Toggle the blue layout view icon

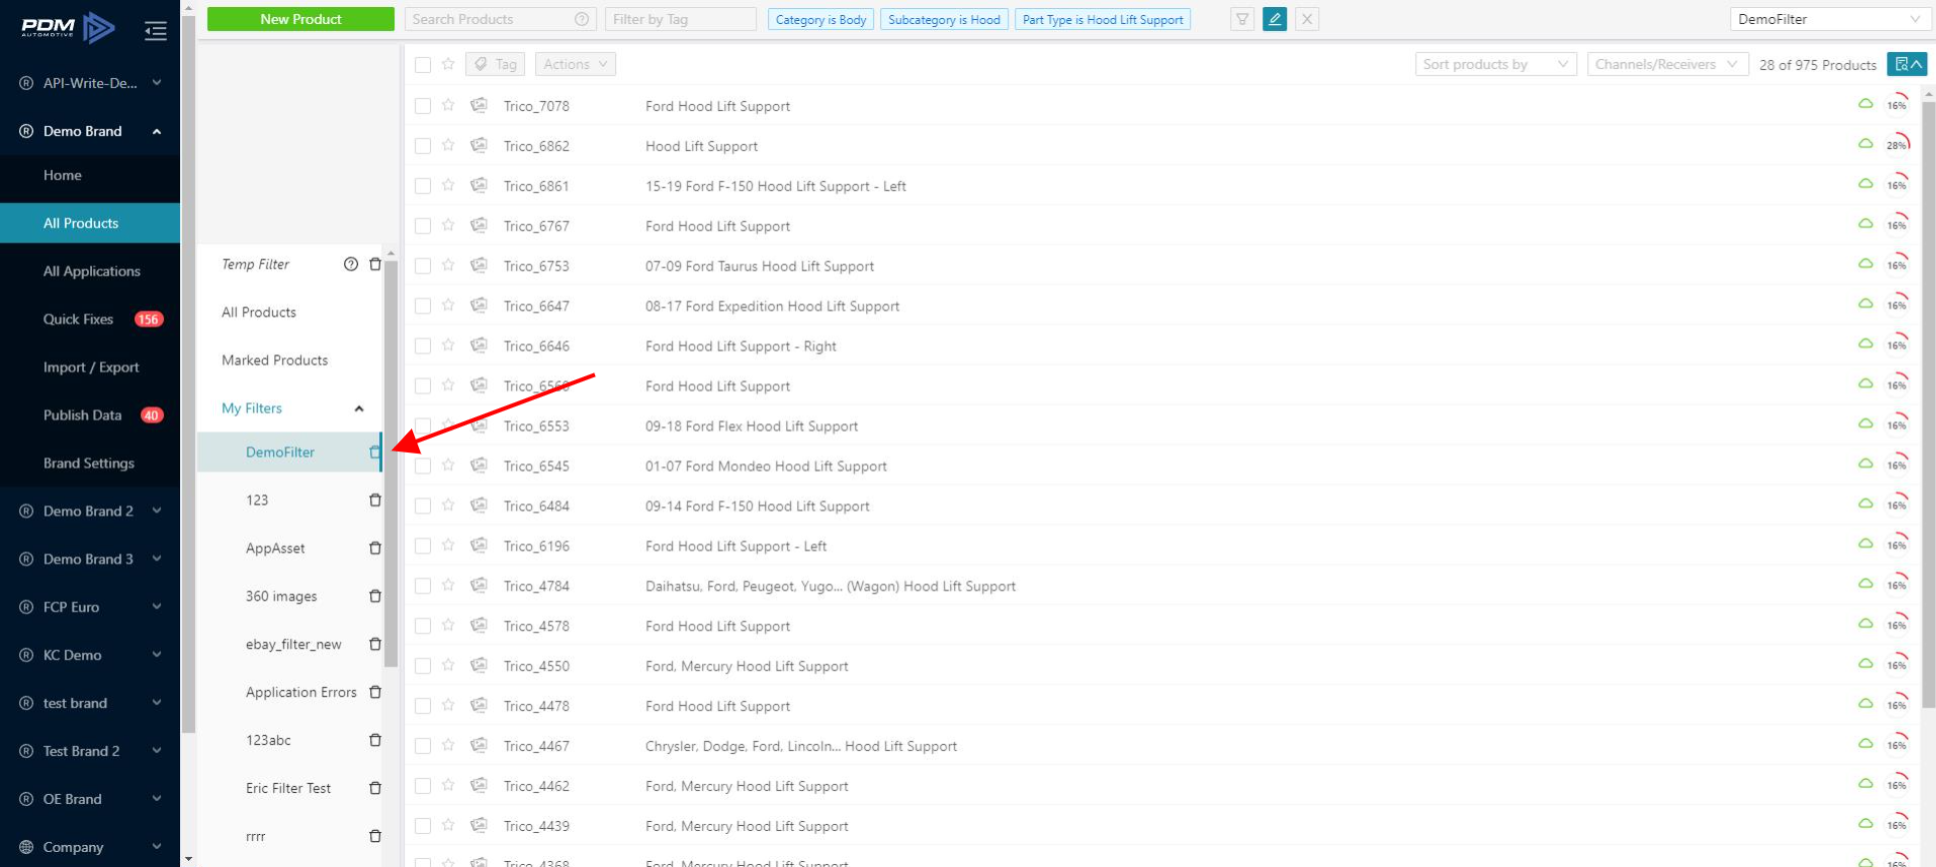point(1906,64)
